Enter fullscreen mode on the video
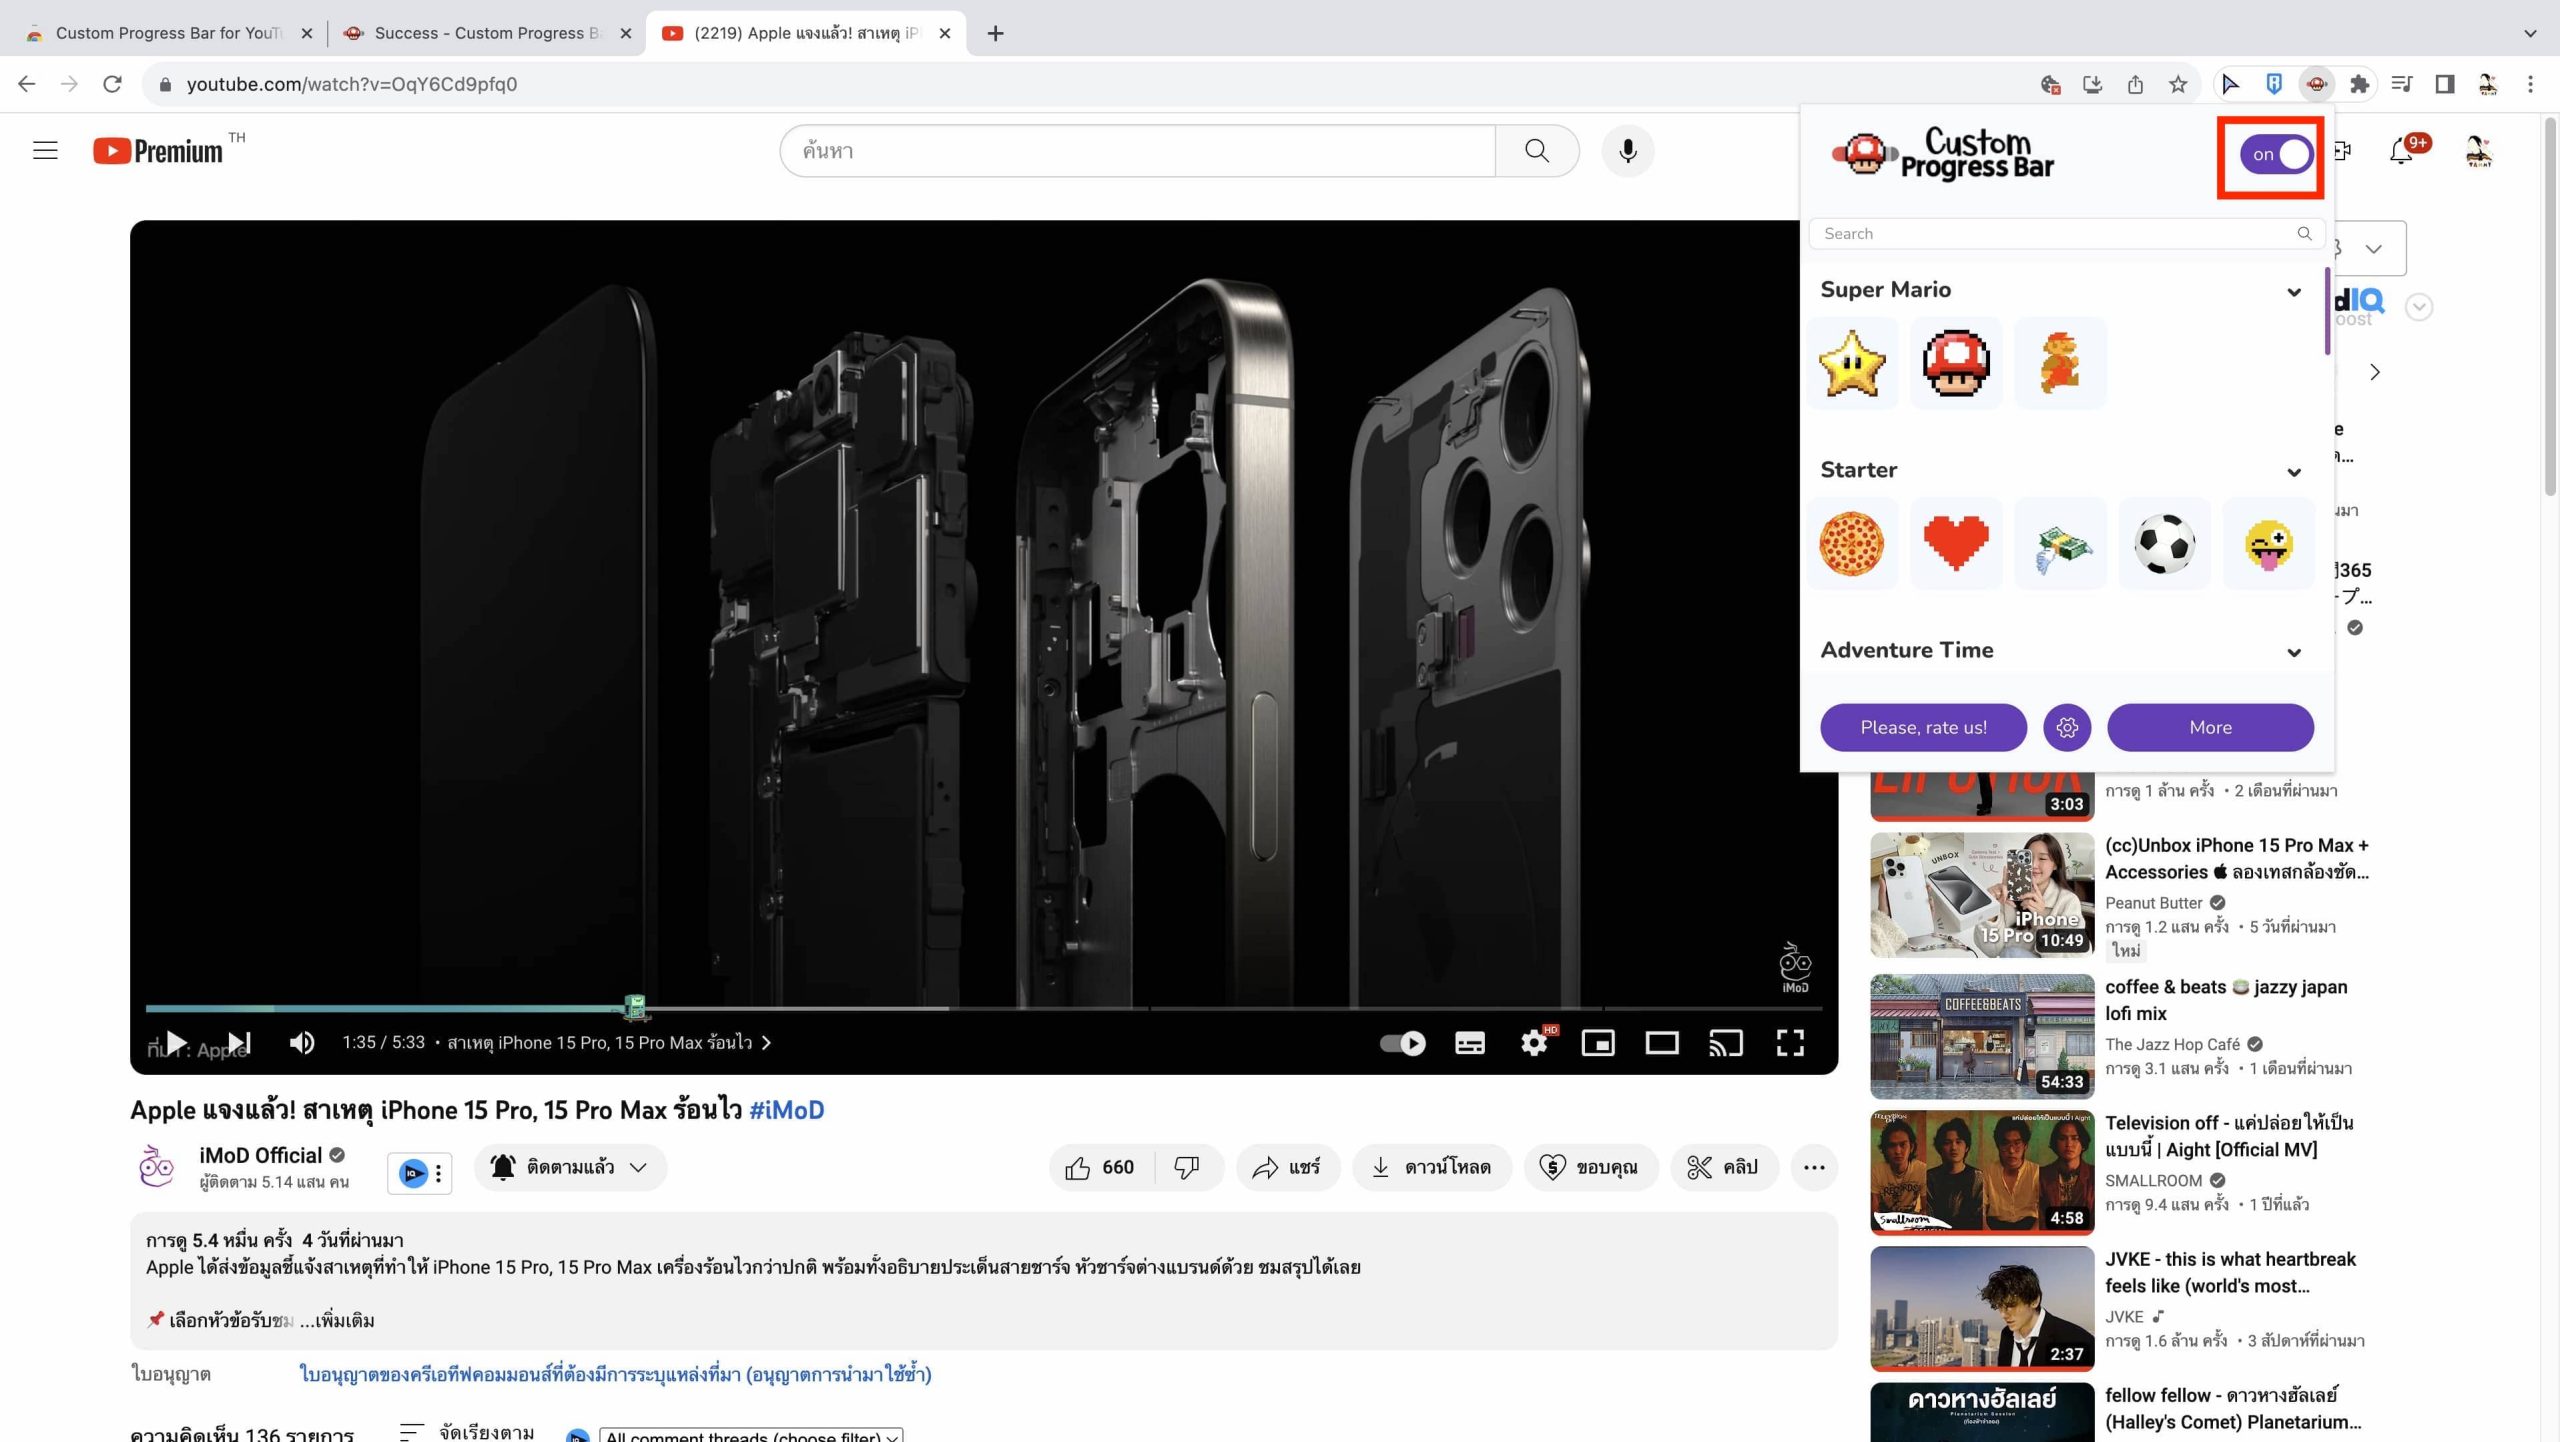The image size is (2560, 1442). pyautogui.click(x=1790, y=1043)
